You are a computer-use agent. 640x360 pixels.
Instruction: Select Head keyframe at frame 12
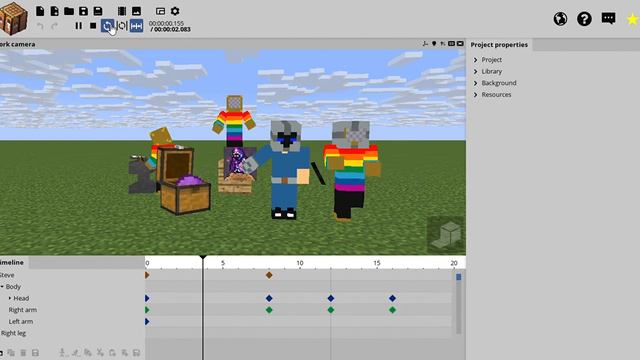point(331,298)
